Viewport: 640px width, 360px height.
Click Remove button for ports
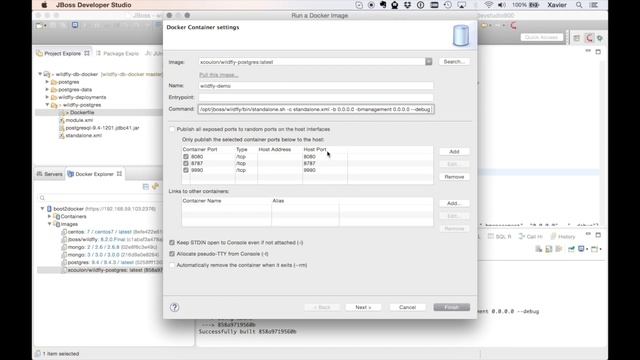tap(454, 177)
